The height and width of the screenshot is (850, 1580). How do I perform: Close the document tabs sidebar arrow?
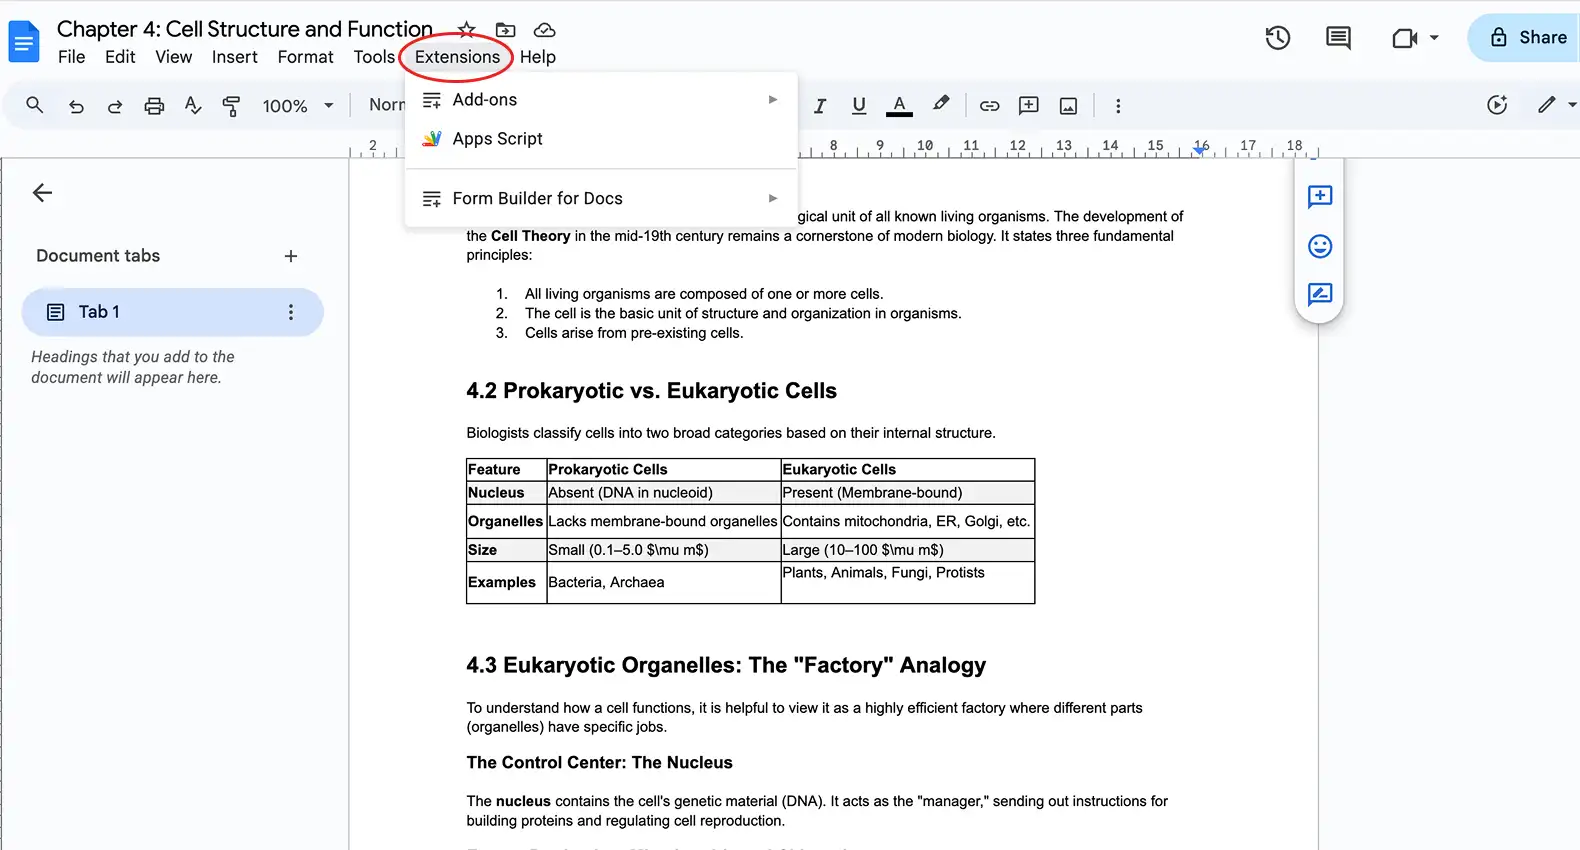tap(42, 193)
